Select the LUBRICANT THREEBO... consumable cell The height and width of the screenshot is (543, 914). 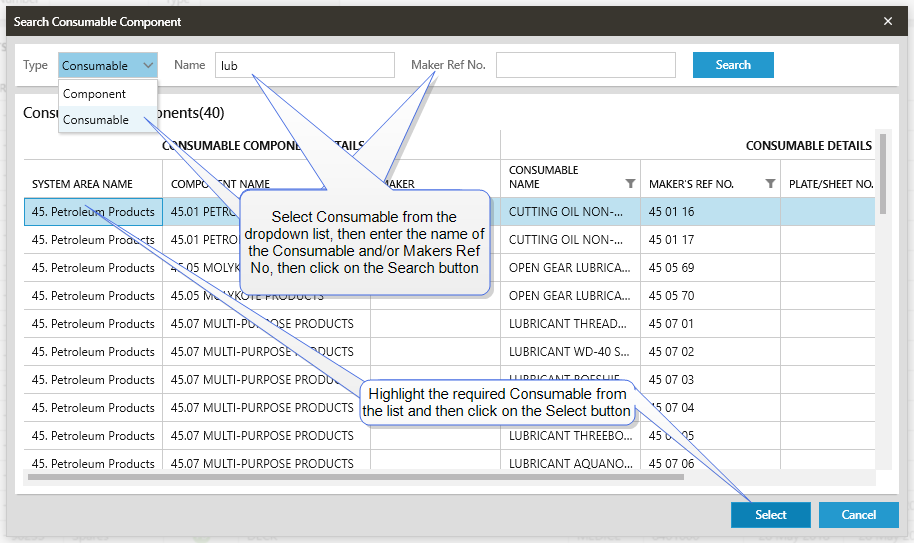[570, 435]
